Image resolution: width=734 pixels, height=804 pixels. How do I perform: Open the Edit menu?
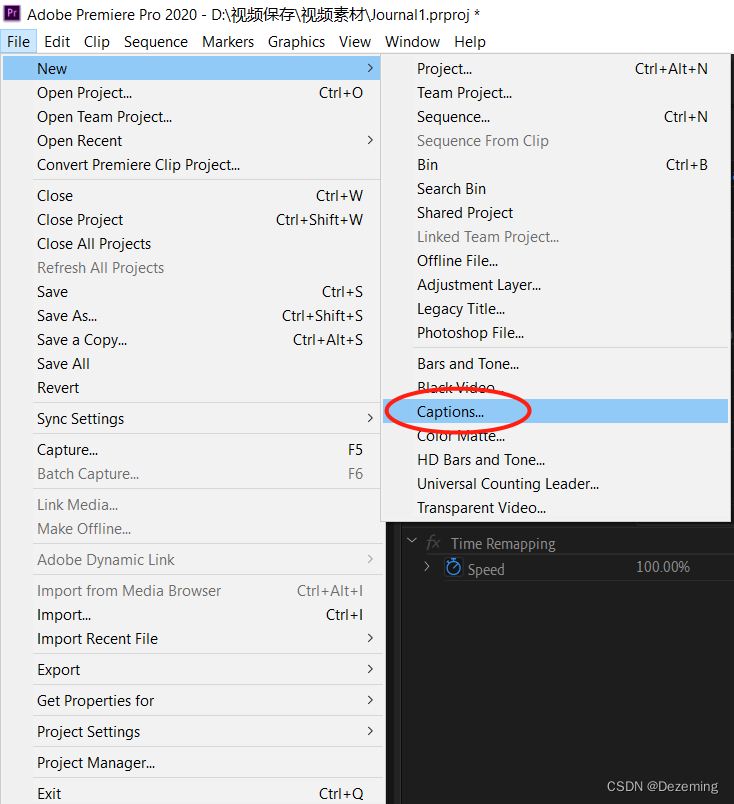coord(57,42)
